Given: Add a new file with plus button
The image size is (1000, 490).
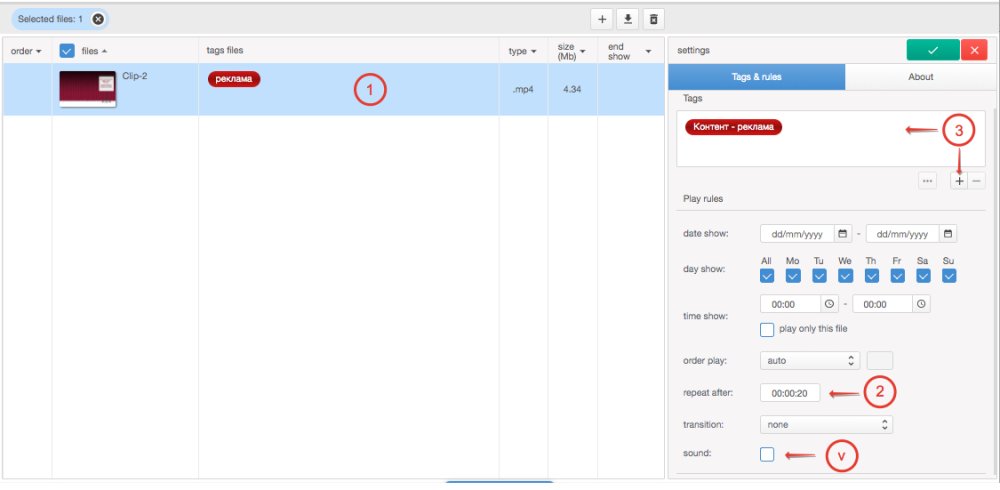Looking at the screenshot, I should [601, 19].
